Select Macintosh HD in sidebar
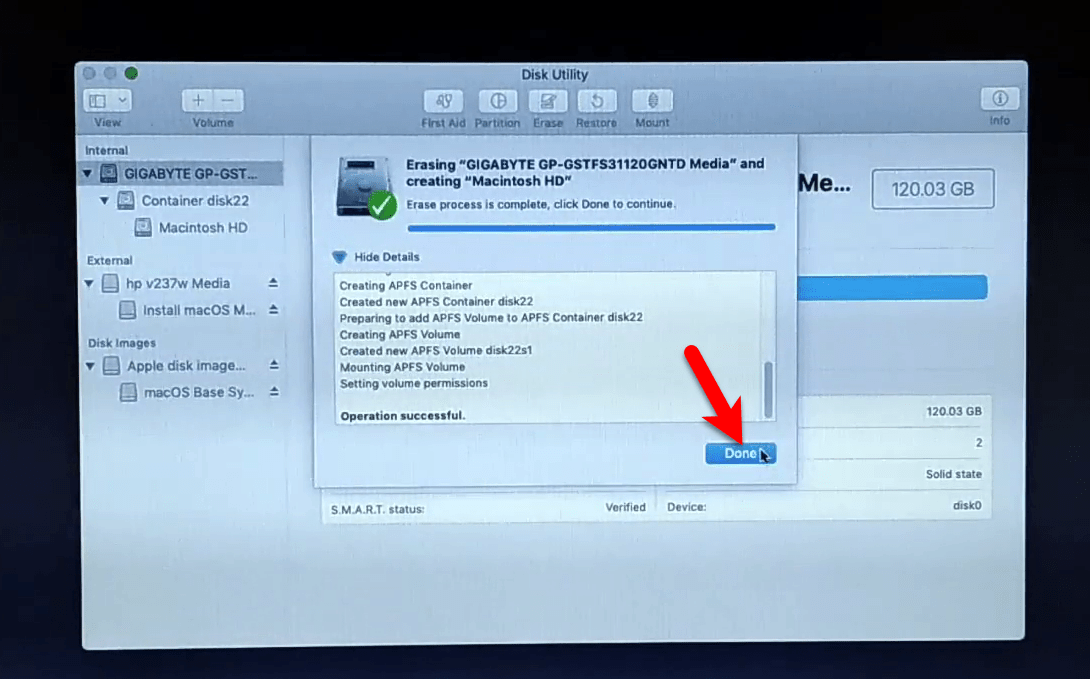 (x=203, y=227)
